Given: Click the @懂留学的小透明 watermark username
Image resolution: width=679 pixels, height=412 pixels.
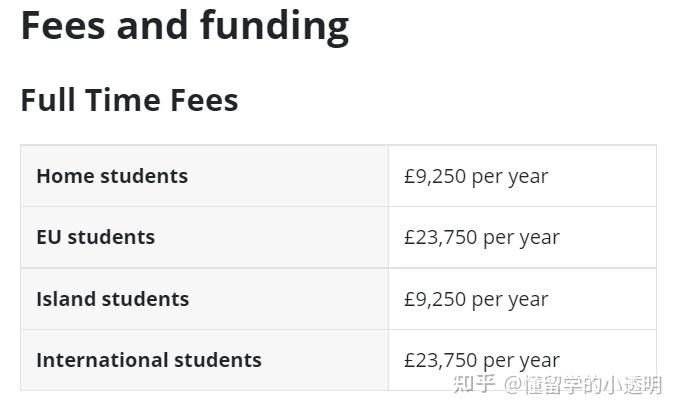Looking at the screenshot, I should tap(582, 385).
